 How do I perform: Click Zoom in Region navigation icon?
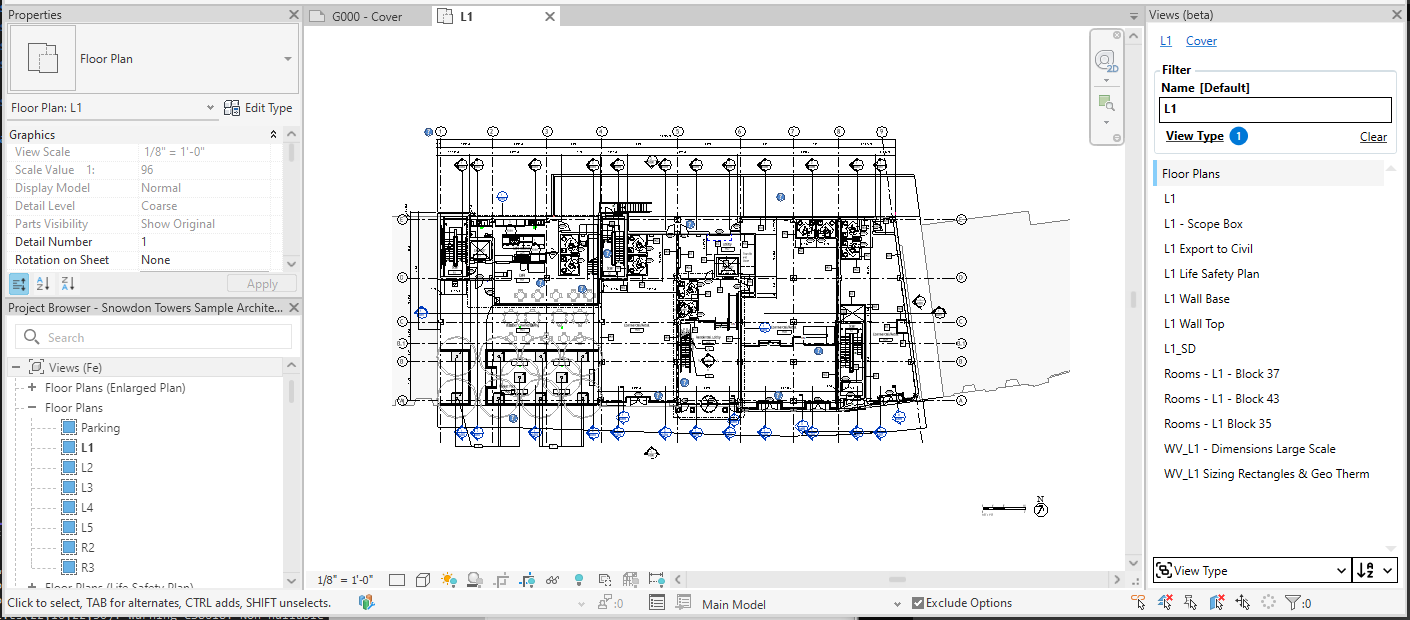pyautogui.click(x=1105, y=103)
